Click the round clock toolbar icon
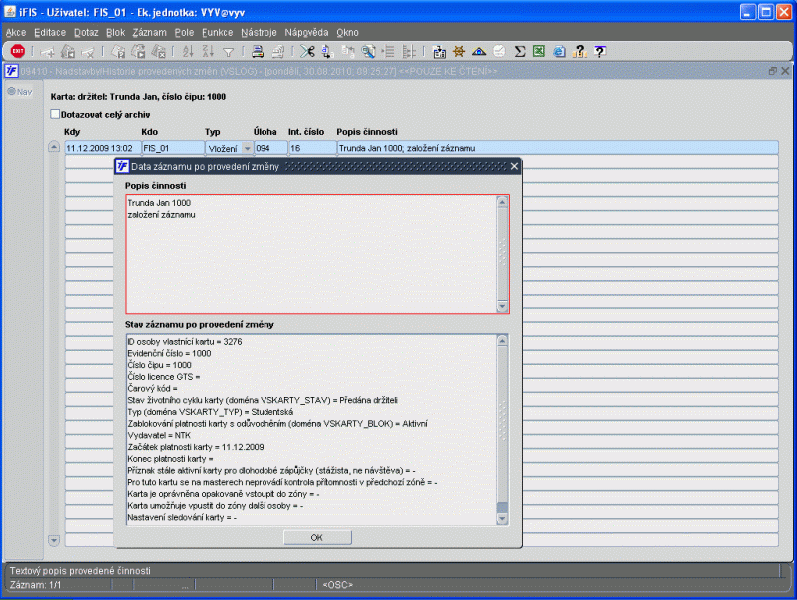The width and height of the screenshot is (797, 600). click(x=499, y=51)
